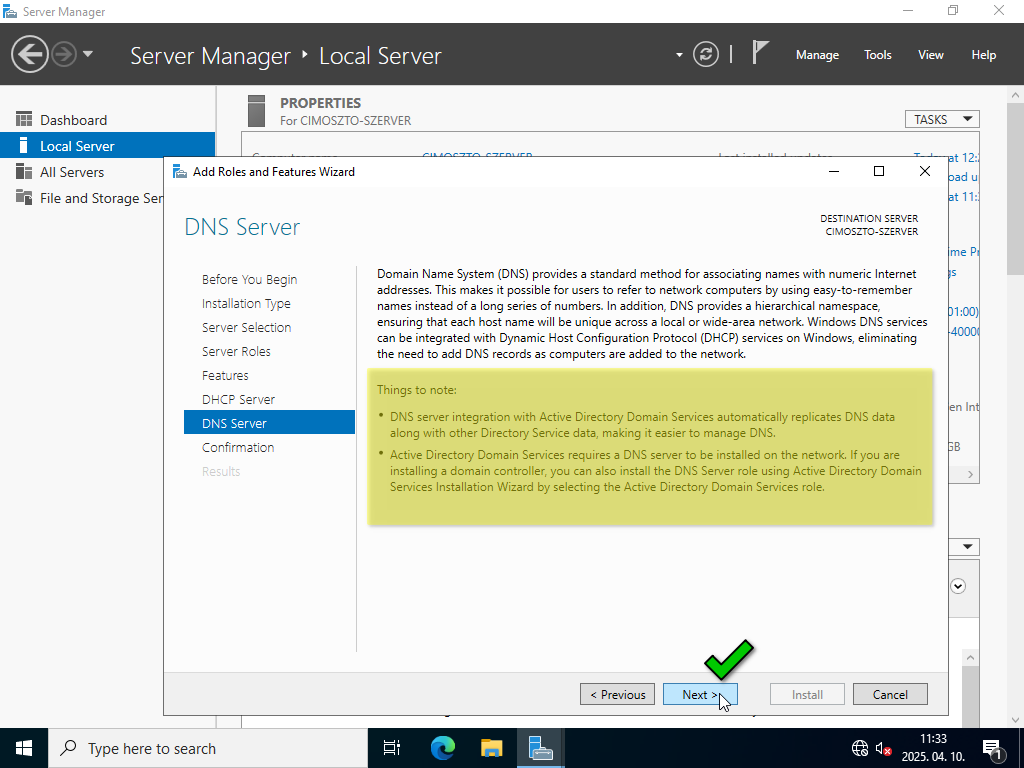1024x768 pixels.
Task: Open the Manage menu
Action: [x=817, y=55]
